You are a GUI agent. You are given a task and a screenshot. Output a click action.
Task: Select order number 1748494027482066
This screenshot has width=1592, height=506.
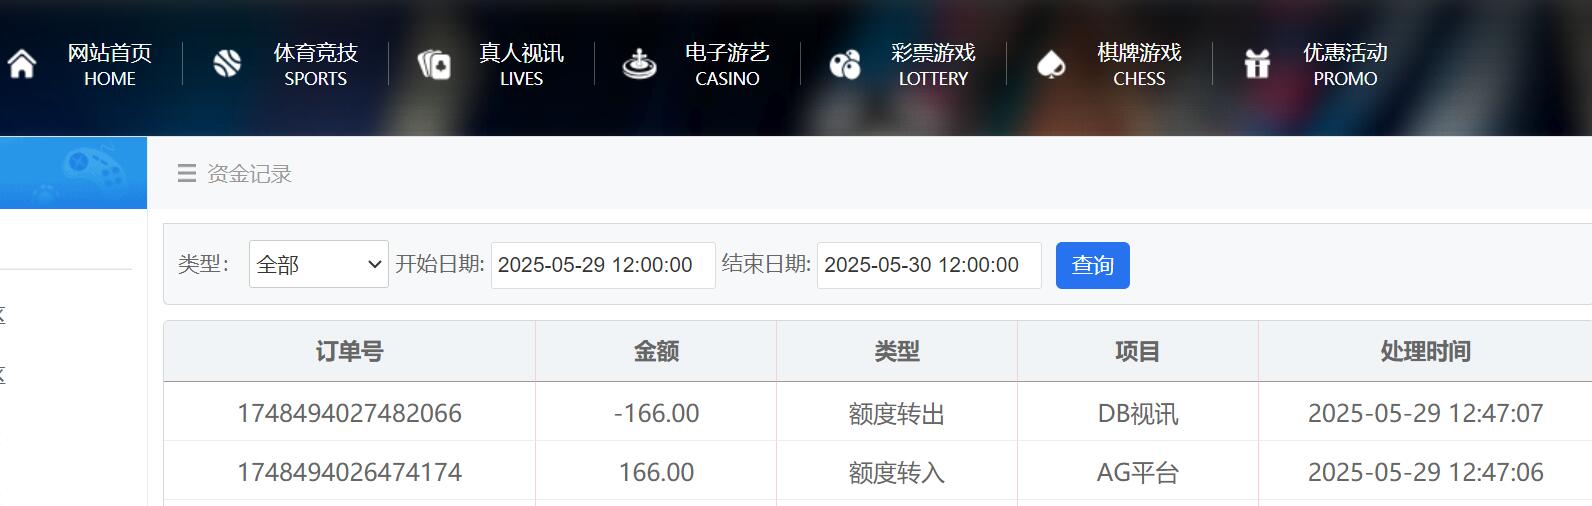click(x=349, y=413)
